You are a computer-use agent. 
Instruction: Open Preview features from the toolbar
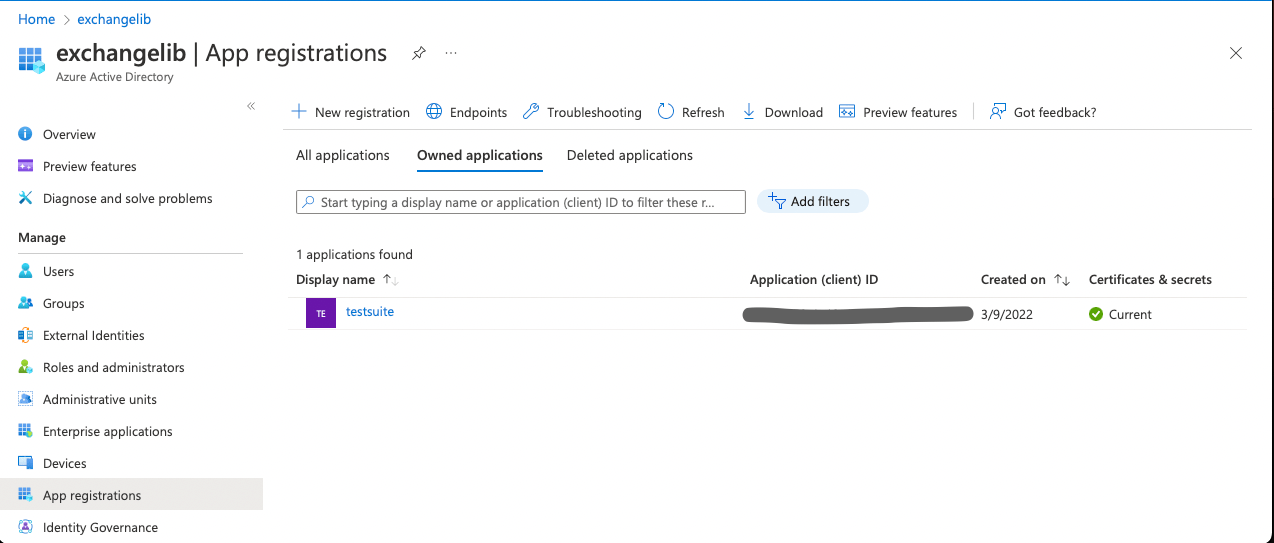point(899,112)
